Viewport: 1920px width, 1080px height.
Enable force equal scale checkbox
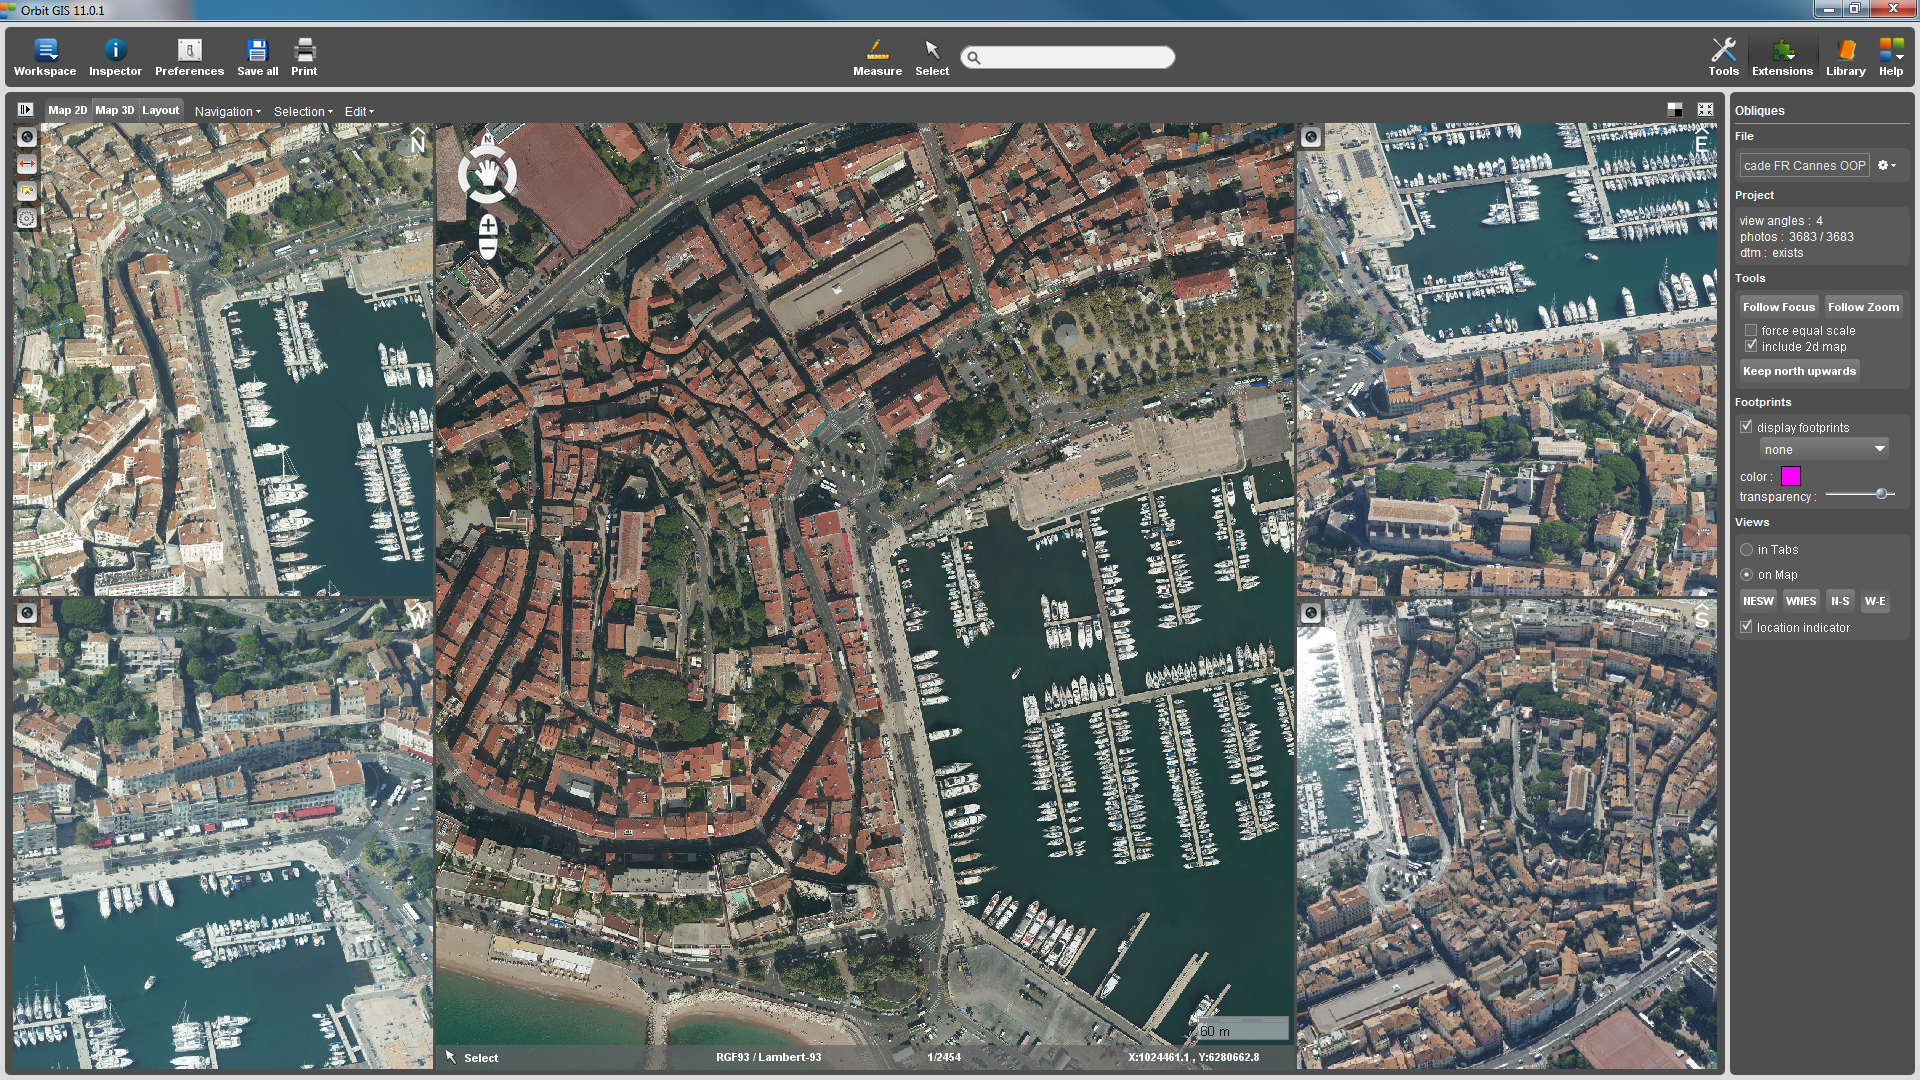click(x=1751, y=330)
